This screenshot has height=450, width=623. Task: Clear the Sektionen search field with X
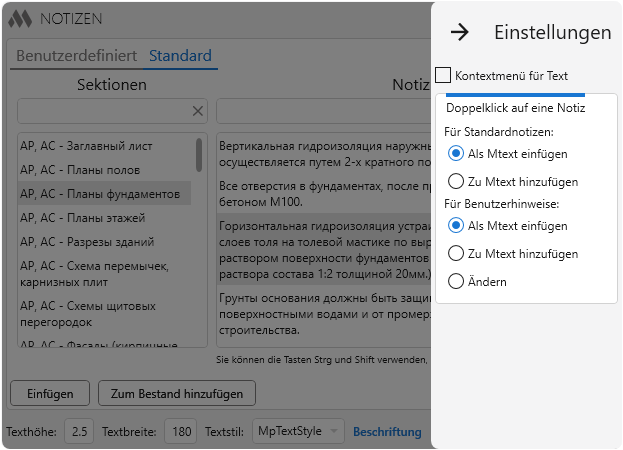point(197,111)
